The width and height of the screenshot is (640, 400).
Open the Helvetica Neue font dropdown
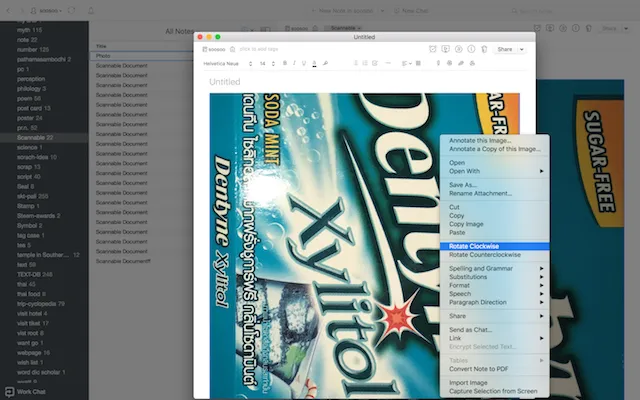[224, 63]
